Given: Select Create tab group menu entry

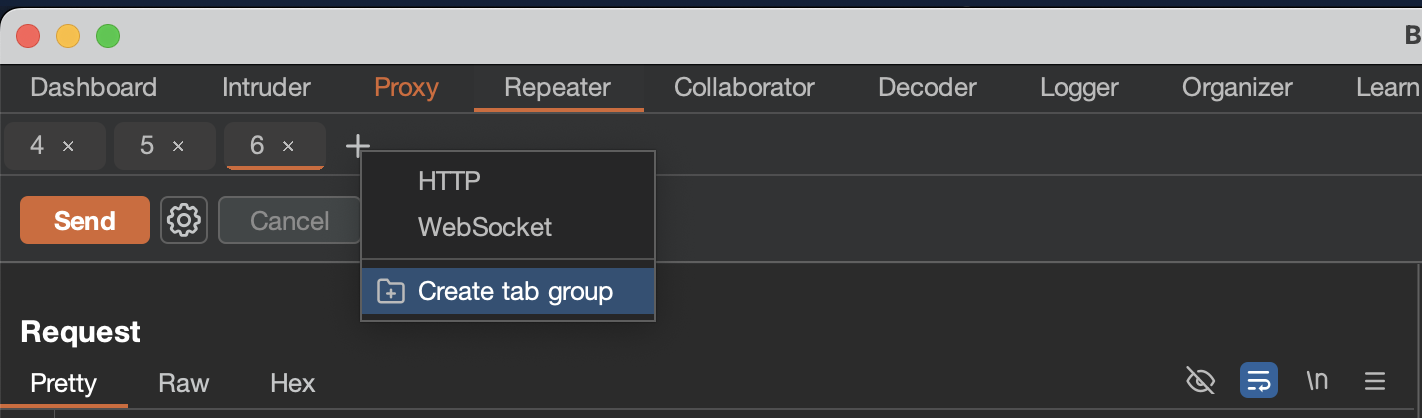Looking at the screenshot, I should pos(514,292).
